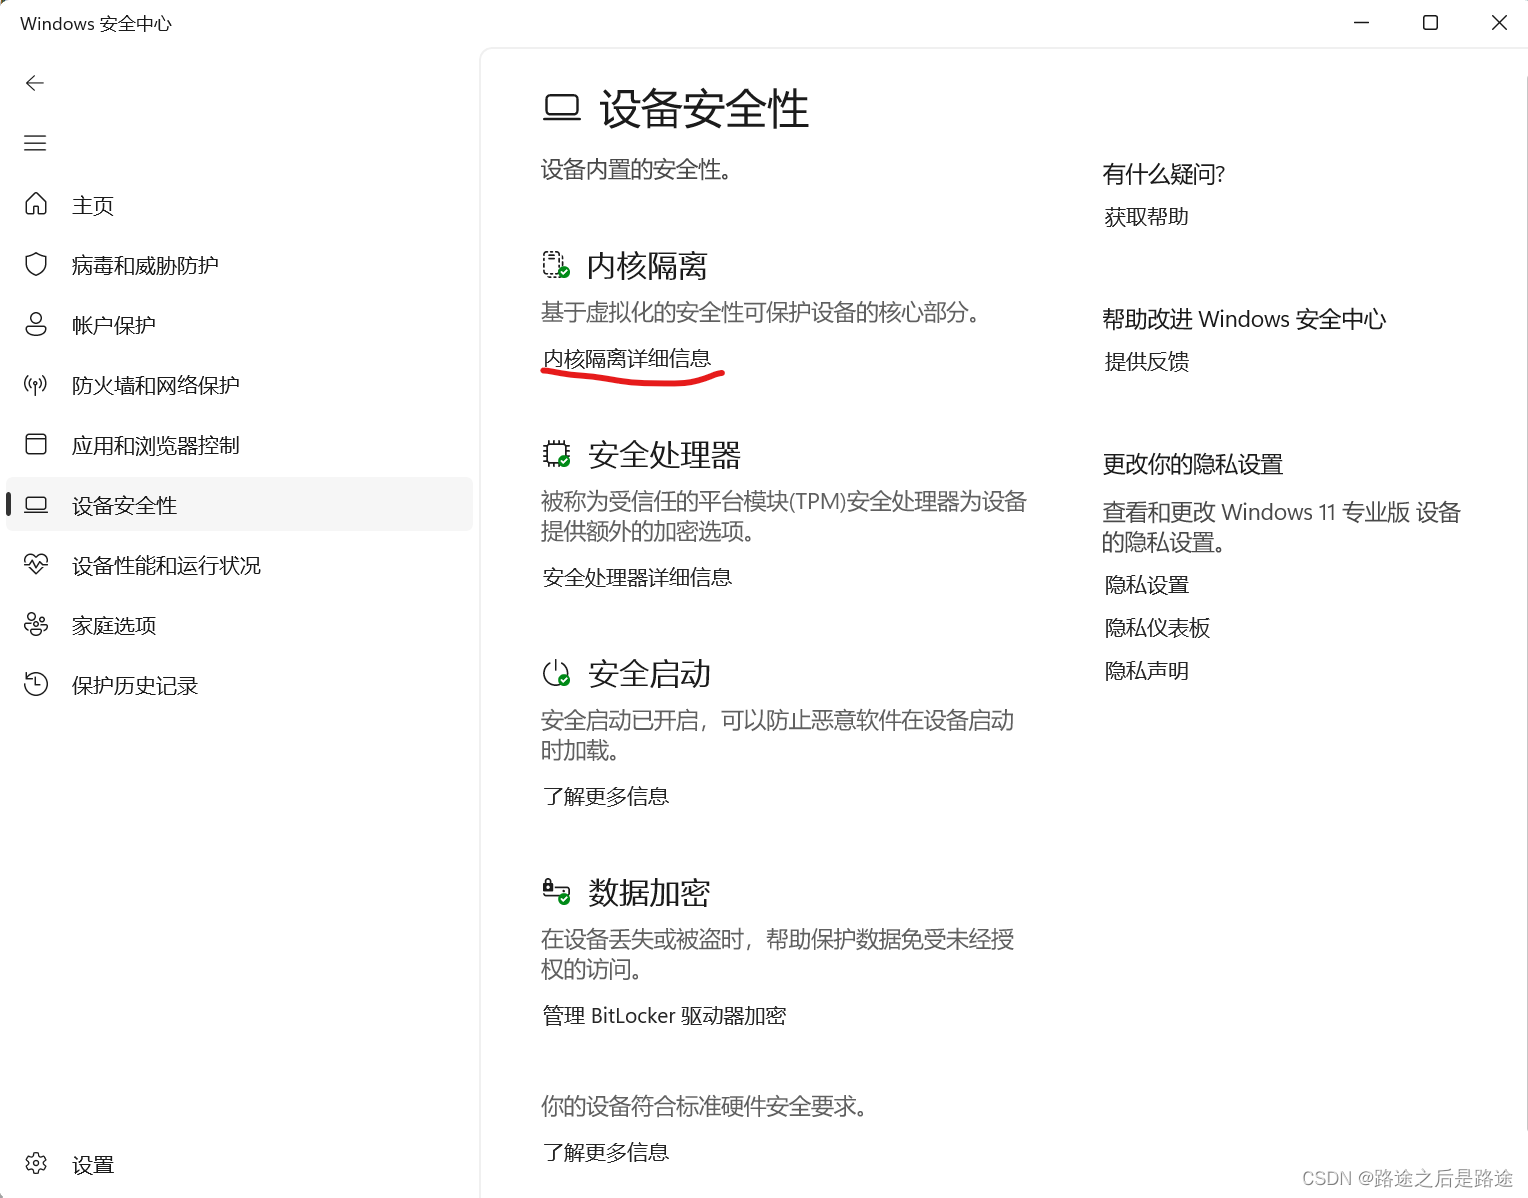
Task: Click the laptop icon for 设备安全性 in the sidebar
Action: 36,504
